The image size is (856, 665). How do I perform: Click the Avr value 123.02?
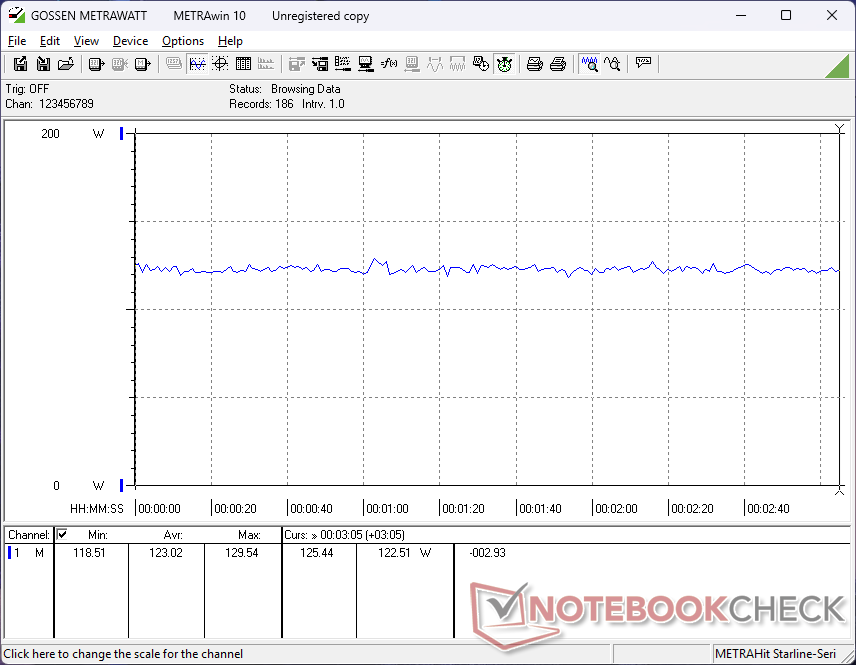165,553
